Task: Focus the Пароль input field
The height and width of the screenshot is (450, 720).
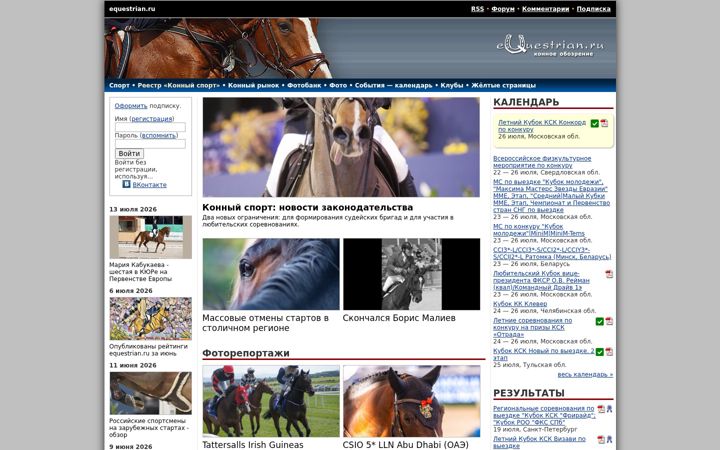Action: (150, 144)
